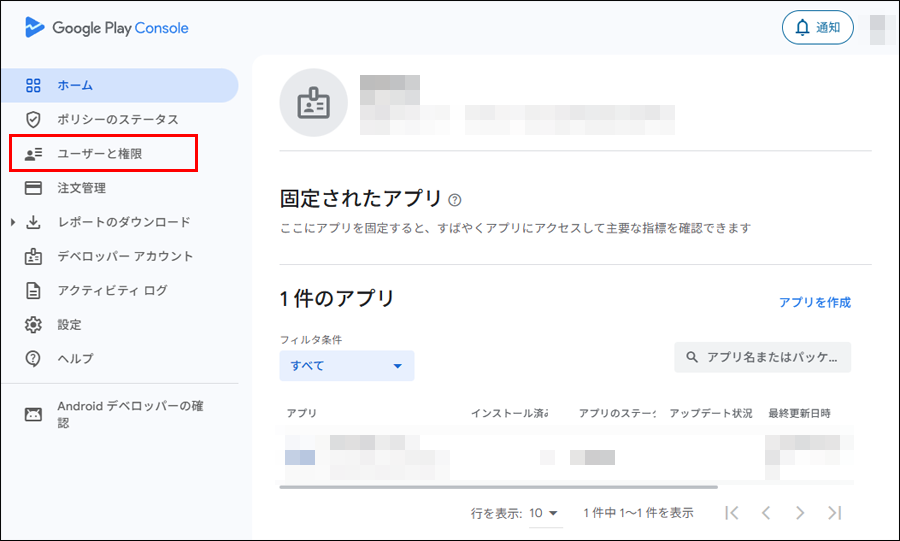Expand the レポートのダウンロード submenu arrow
Viewport: 900px width, 541px height.
tap(13, 222)
